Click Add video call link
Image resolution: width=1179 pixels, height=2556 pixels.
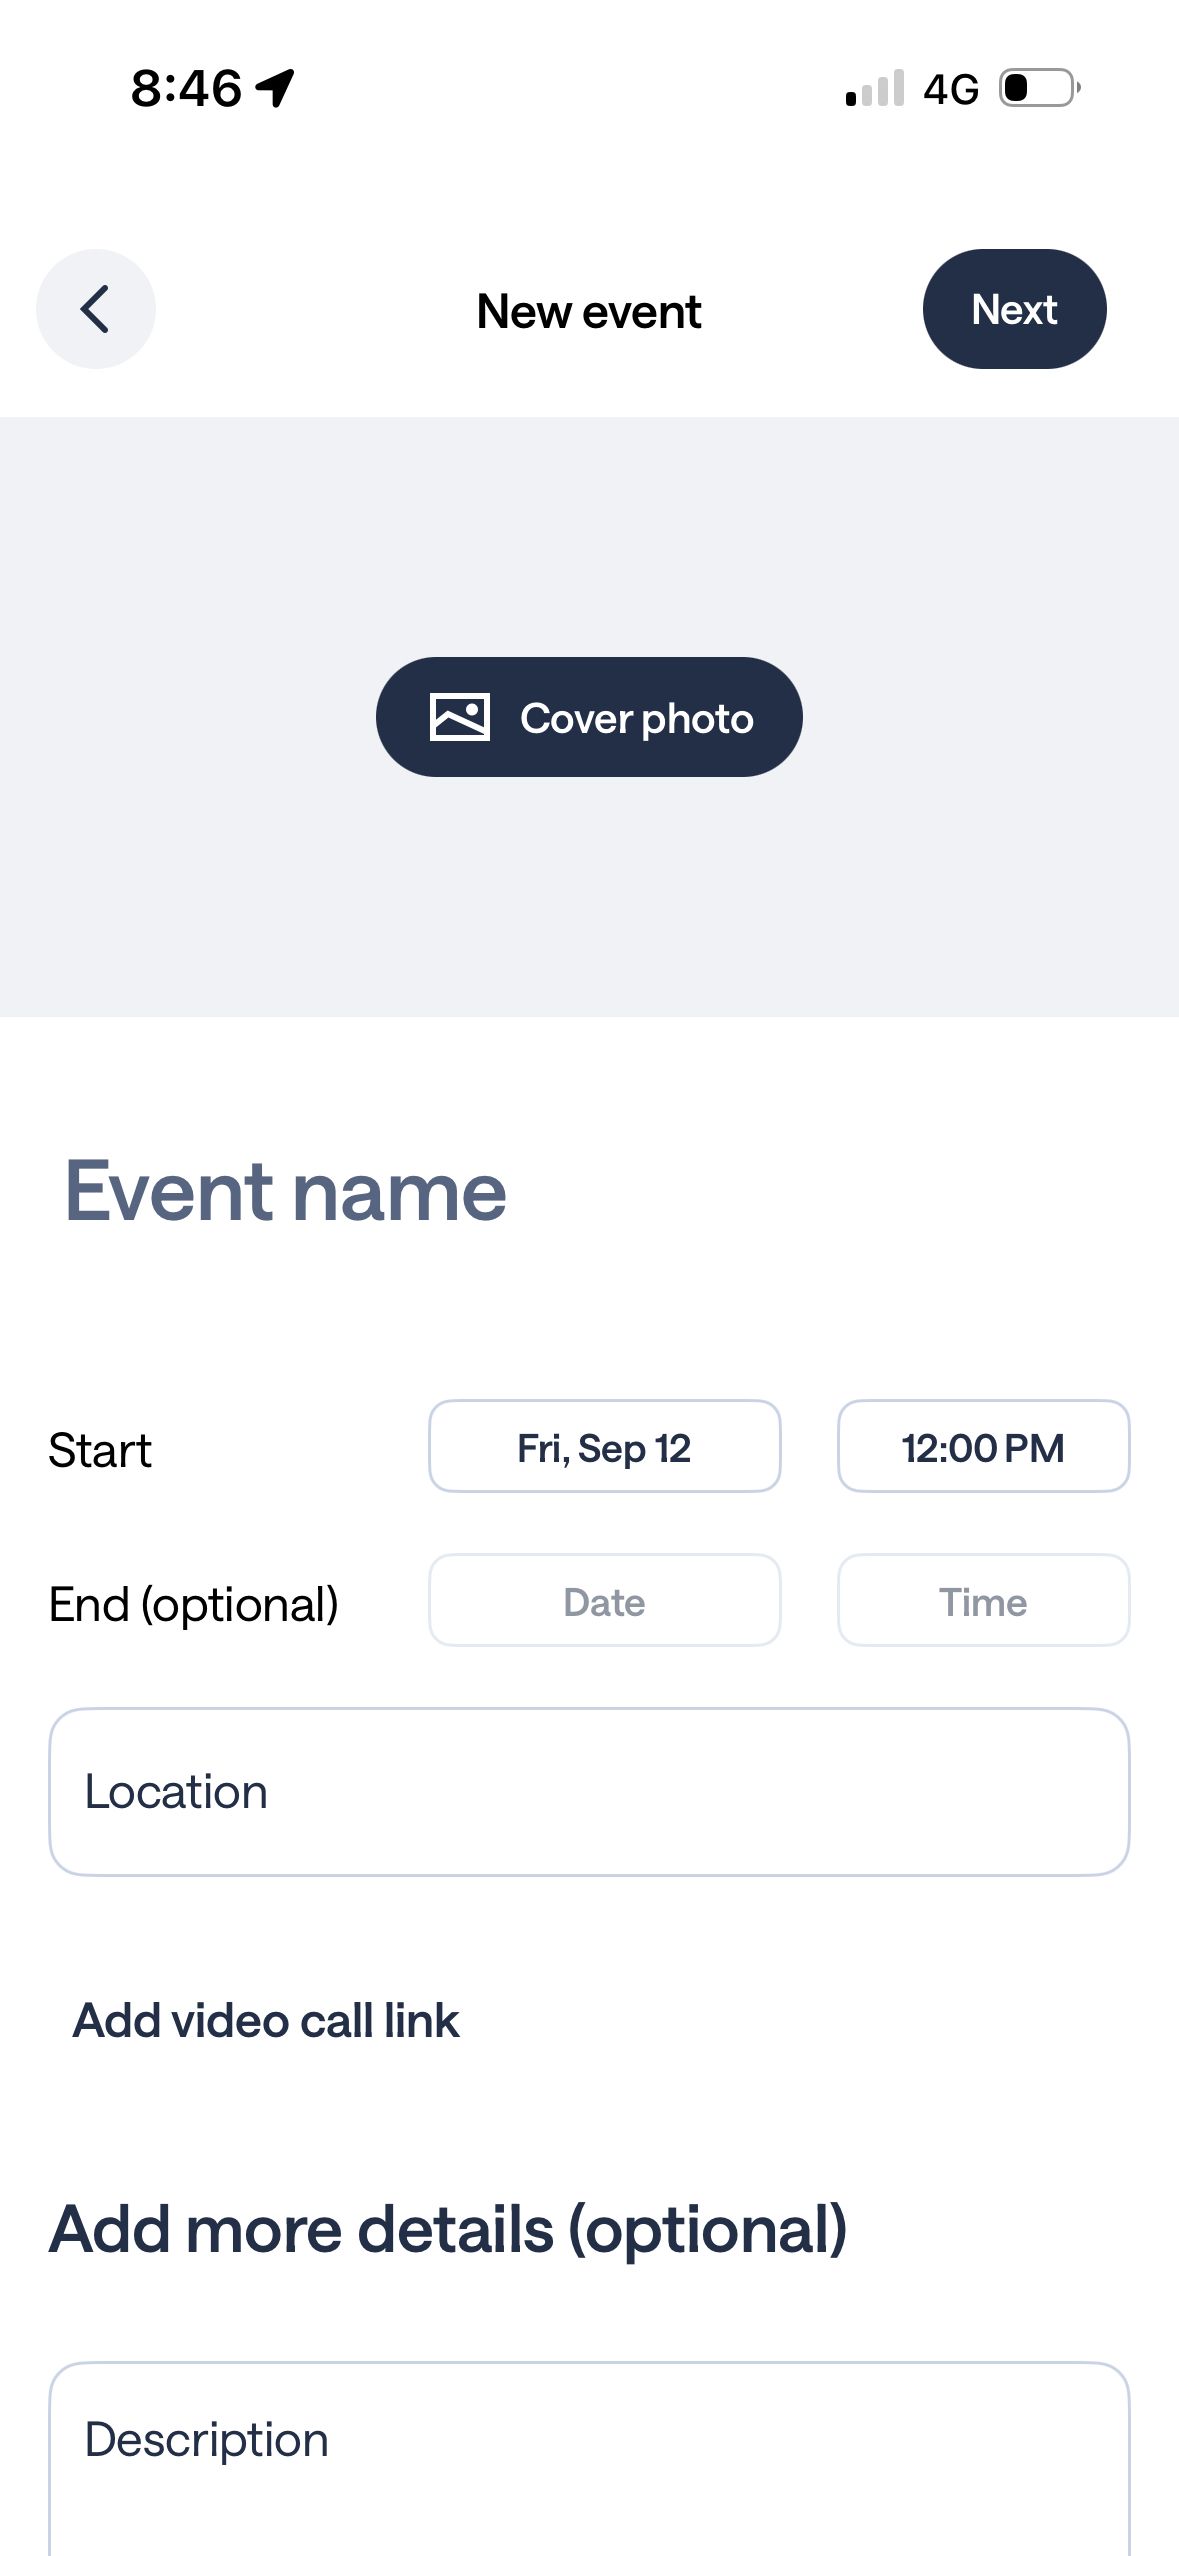[266, 2021]
